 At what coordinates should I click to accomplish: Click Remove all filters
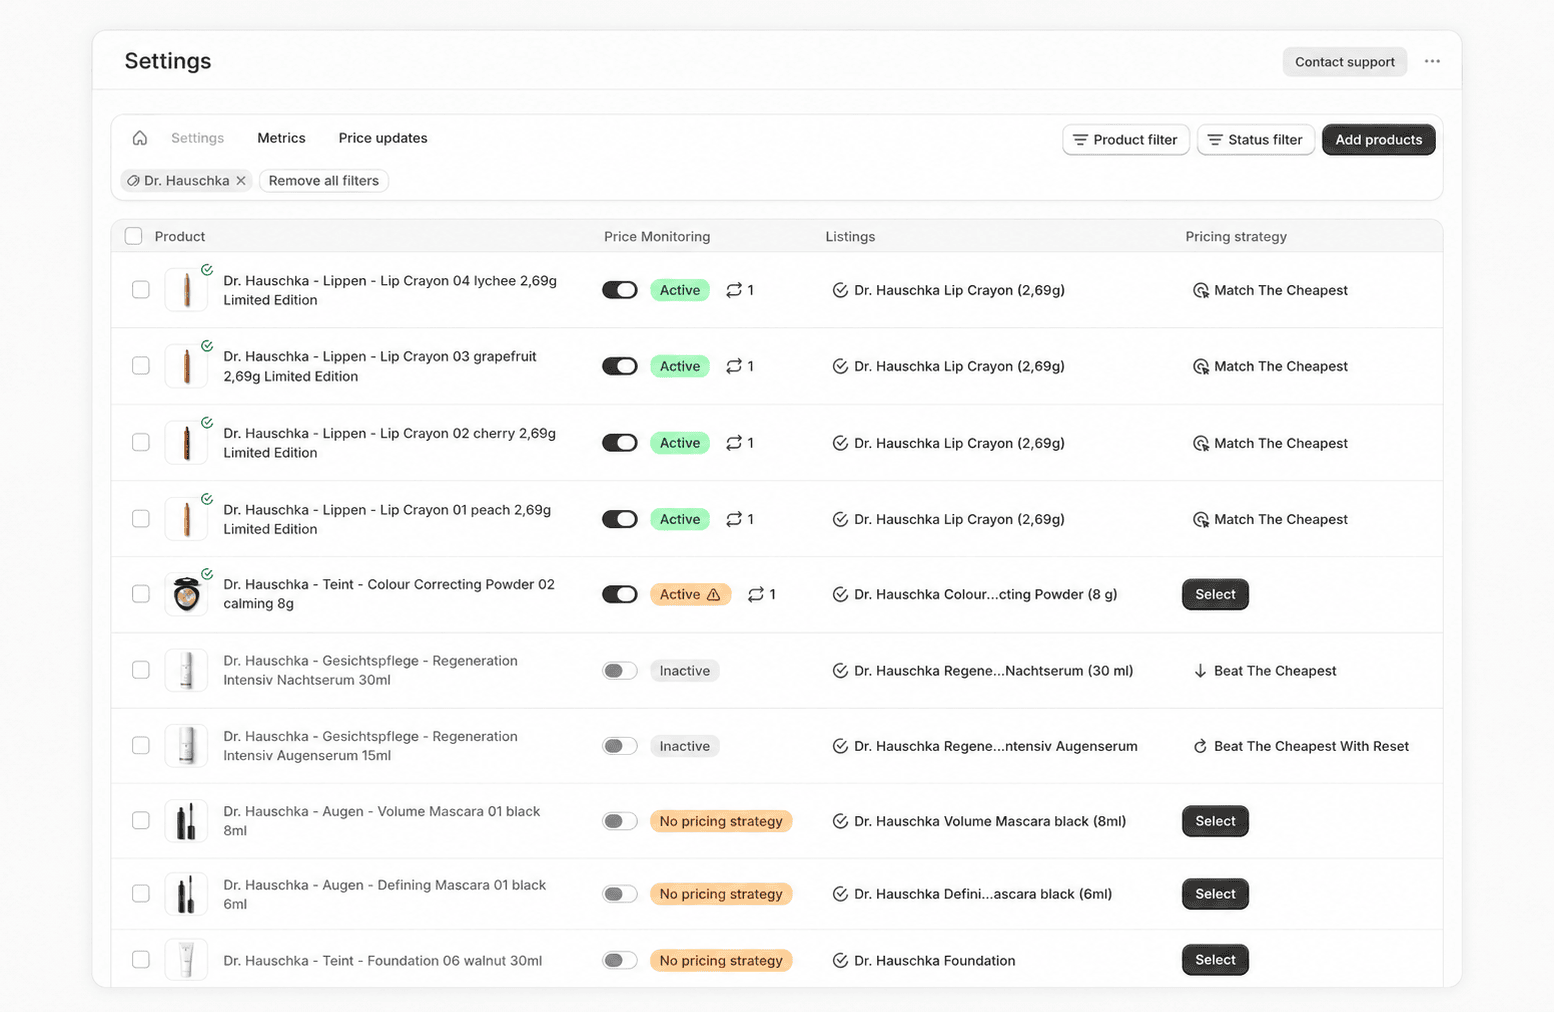pyautogui.click(x=324, y=181)
